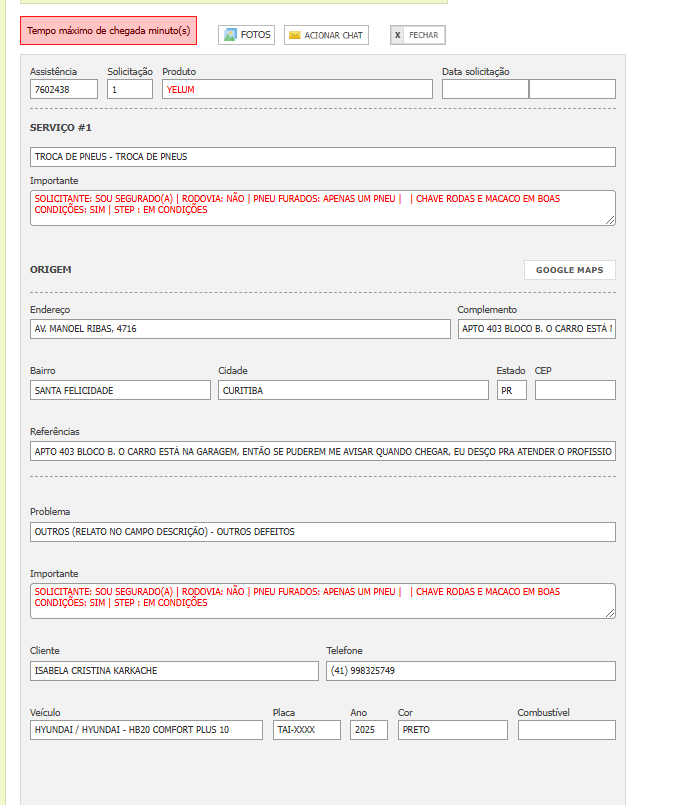Select the Complemento field
Screen dimensions: 681x805
click(x=536, y=329)
